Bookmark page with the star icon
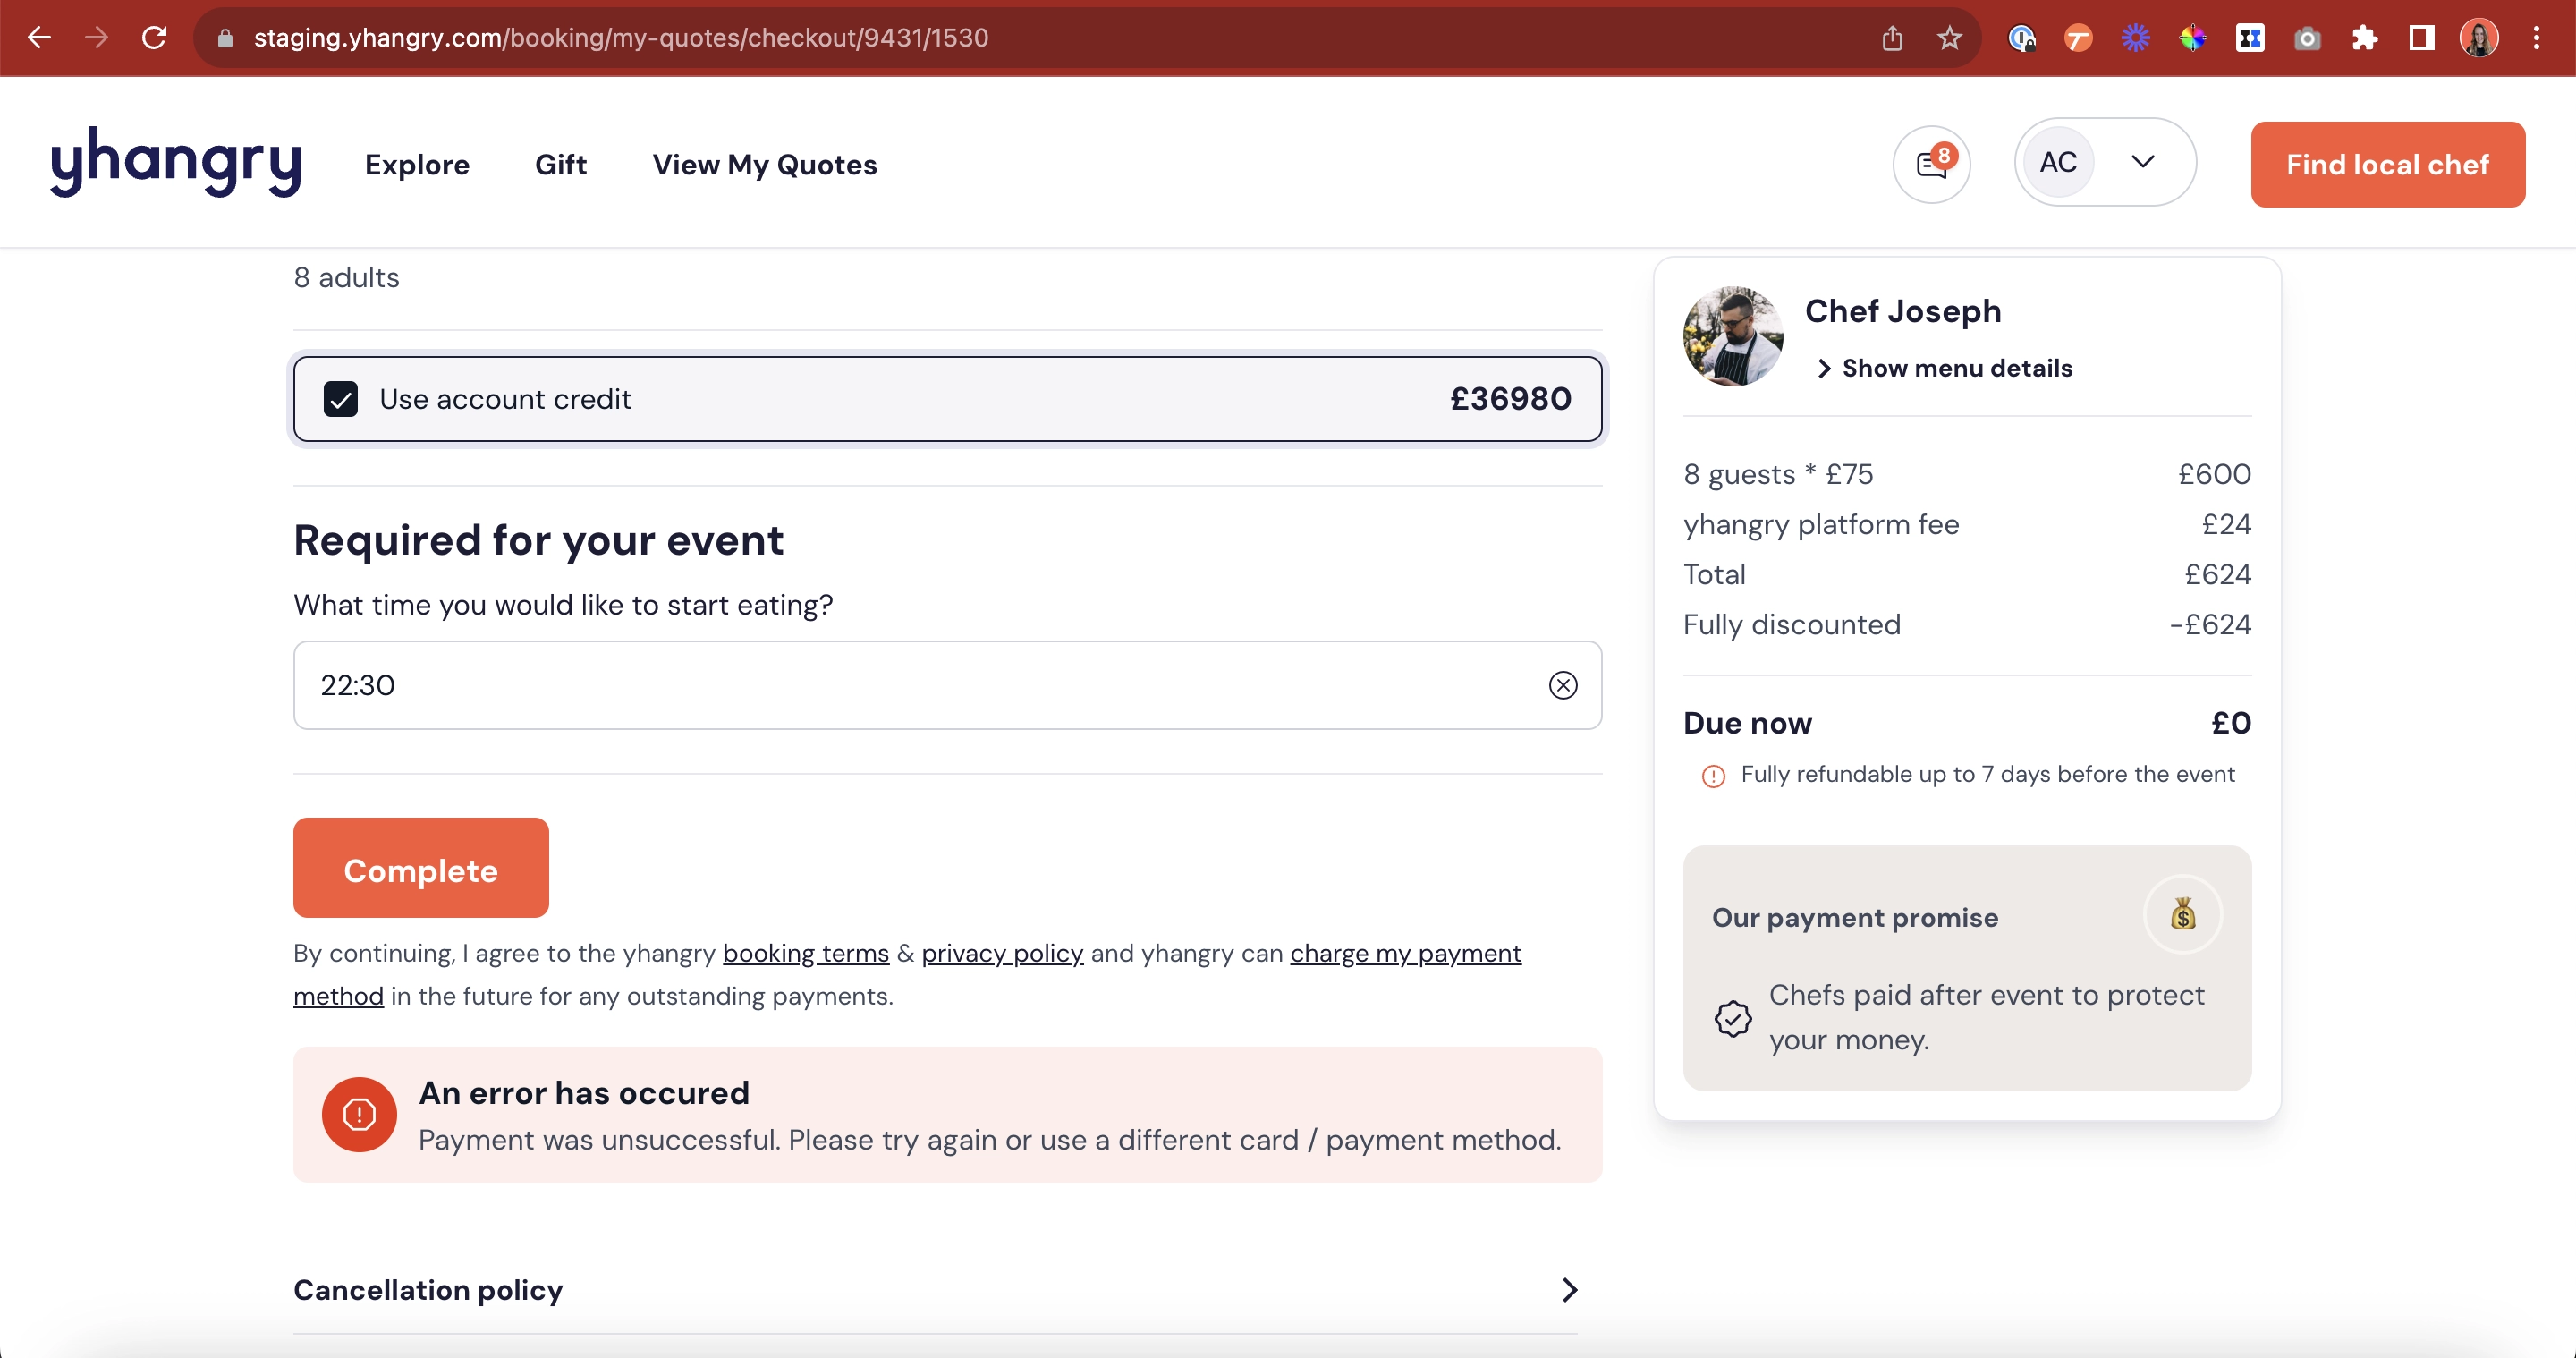Image resolution: width=2576 pixels, height=1358 pixels. pos(1949,38)
